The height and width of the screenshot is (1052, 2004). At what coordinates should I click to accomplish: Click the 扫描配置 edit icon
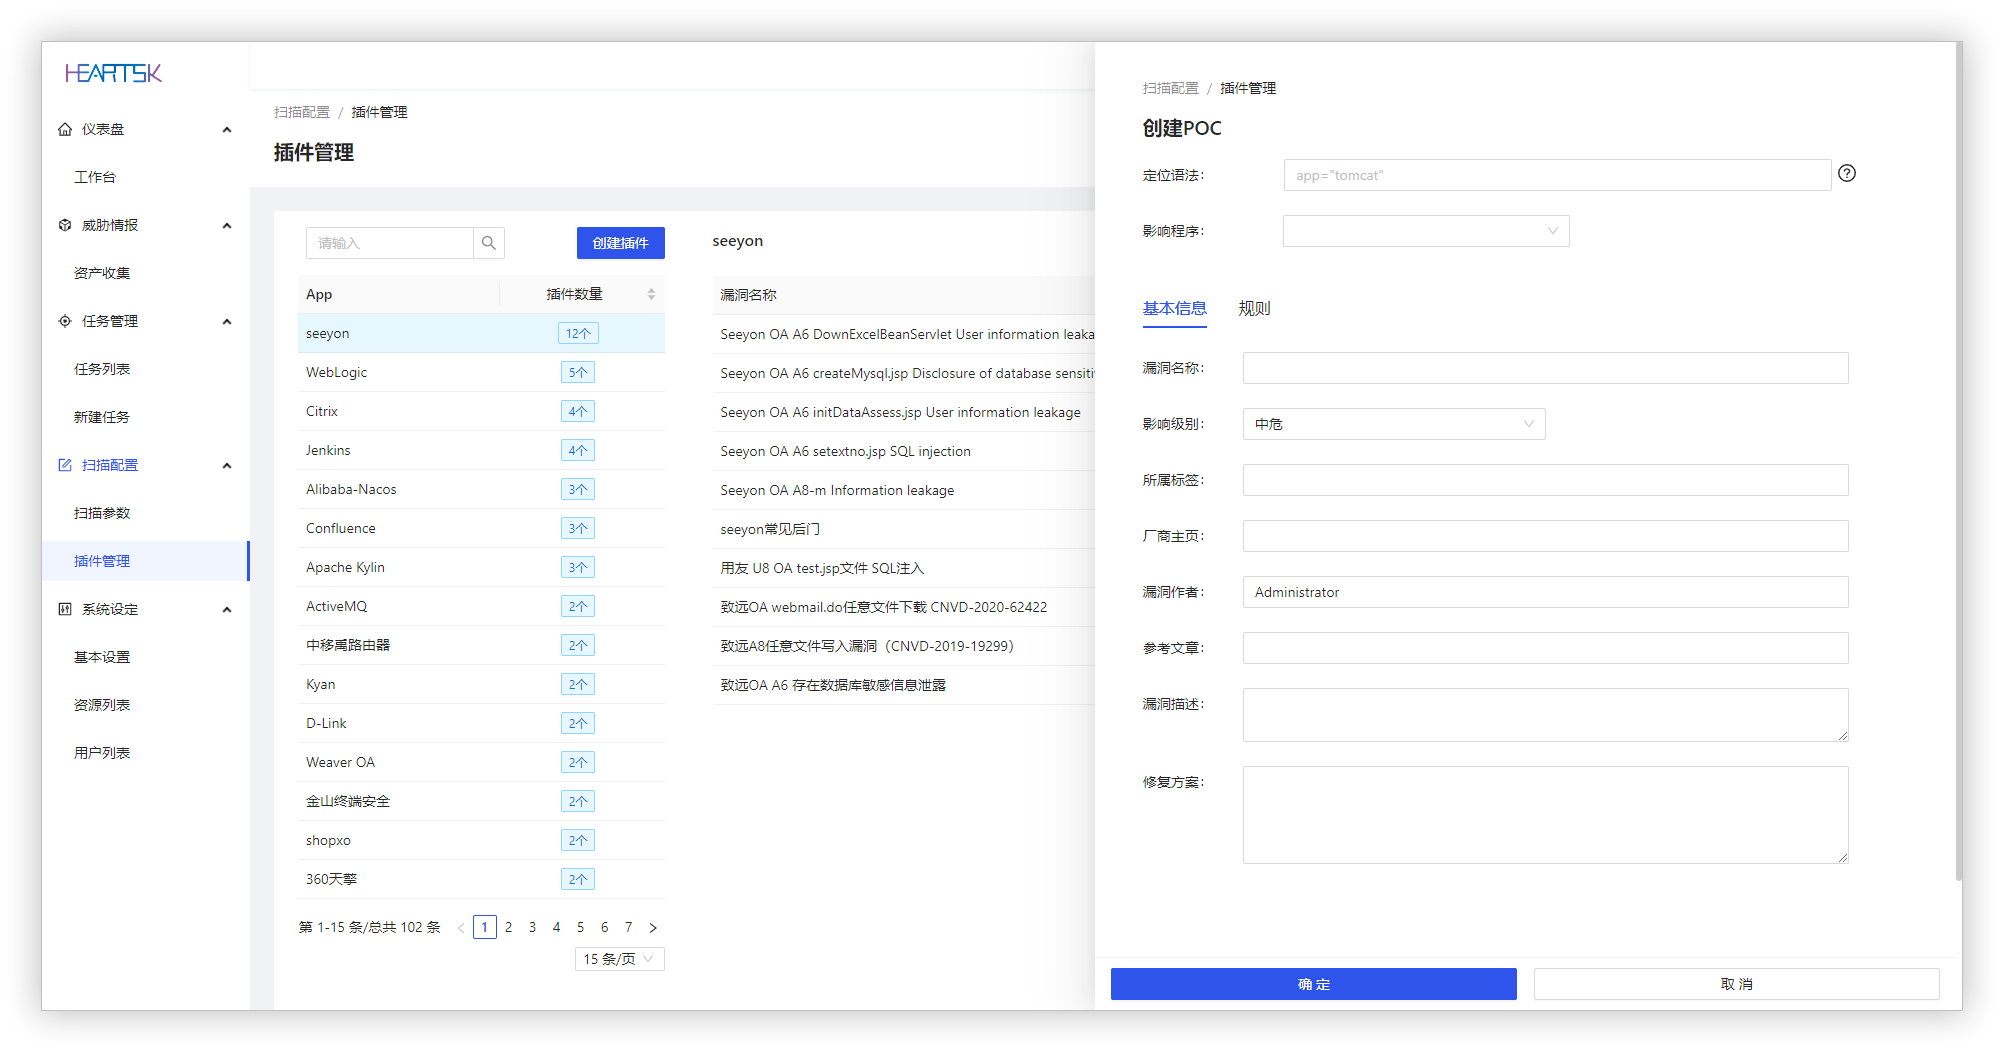point(65,465)
